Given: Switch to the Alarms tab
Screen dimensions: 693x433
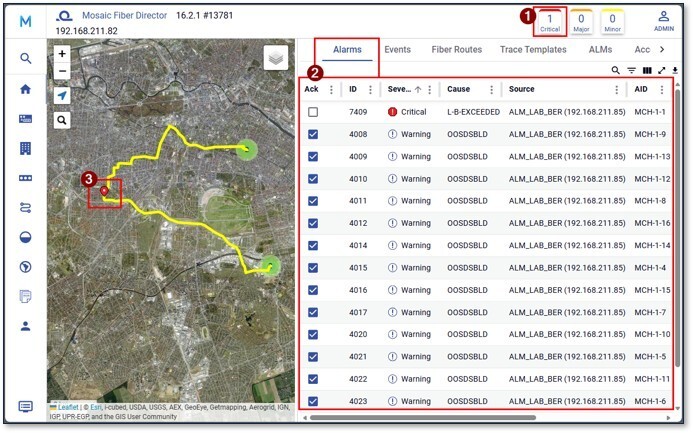Looking at the screenshot, I should coord(347,49).
